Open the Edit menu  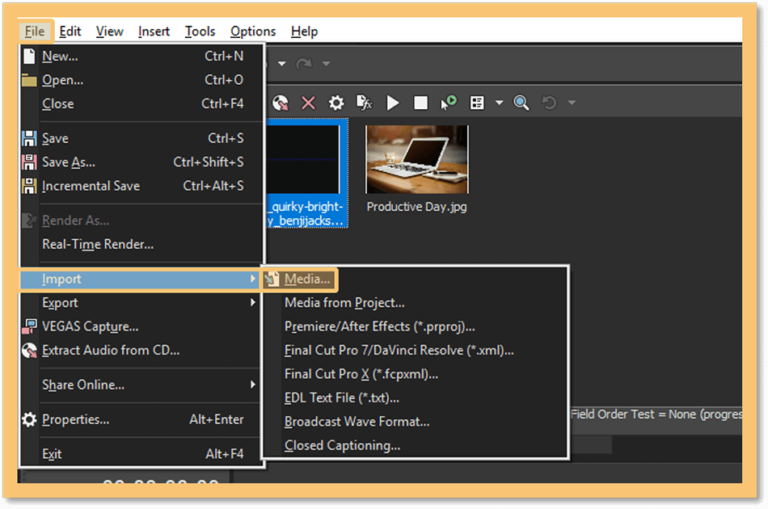coord(70,31)
